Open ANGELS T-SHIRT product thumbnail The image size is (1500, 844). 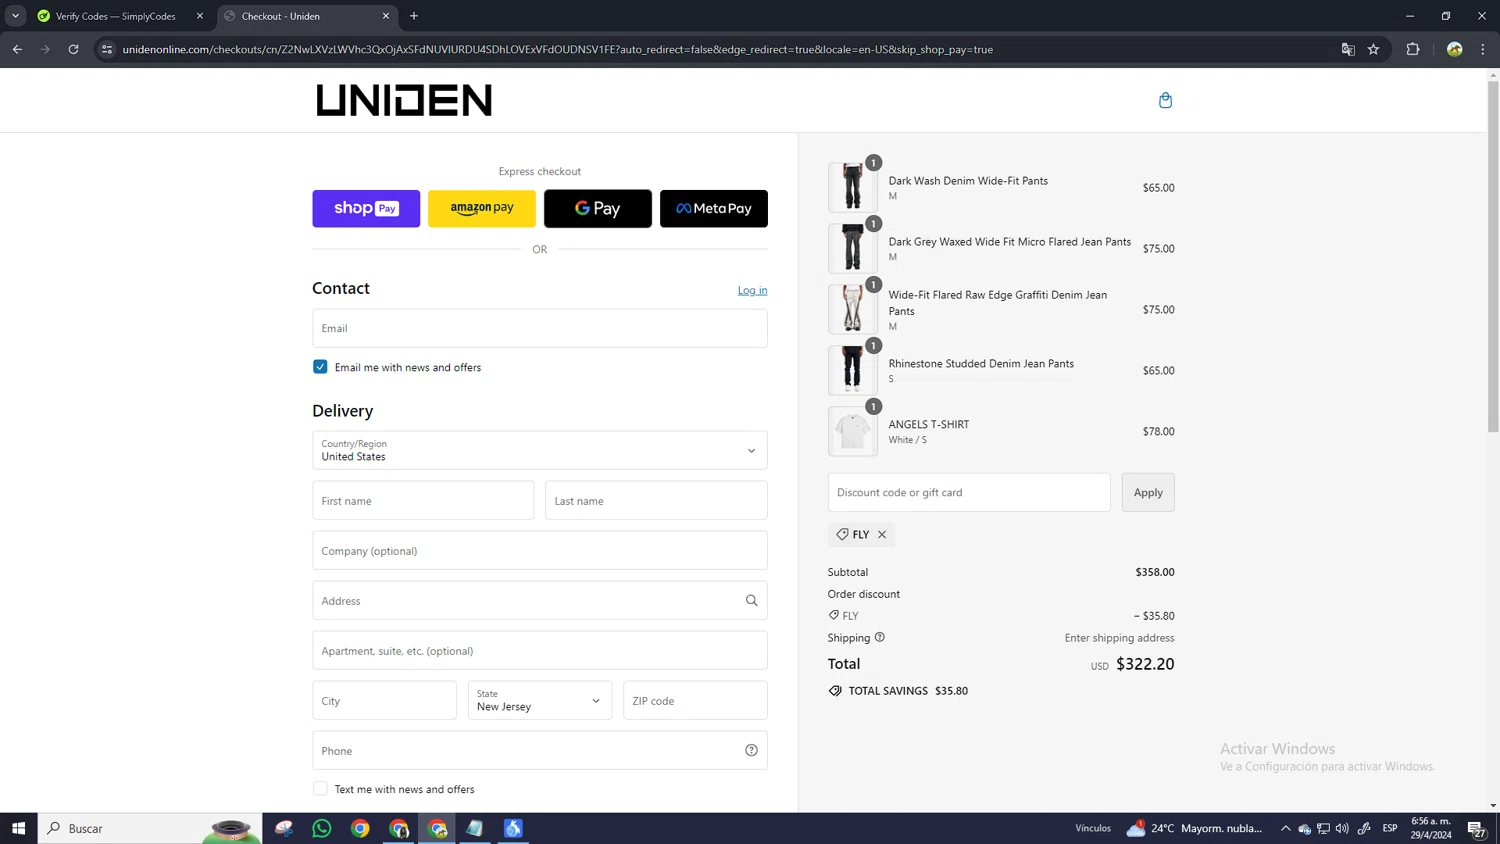click(853, 431)
